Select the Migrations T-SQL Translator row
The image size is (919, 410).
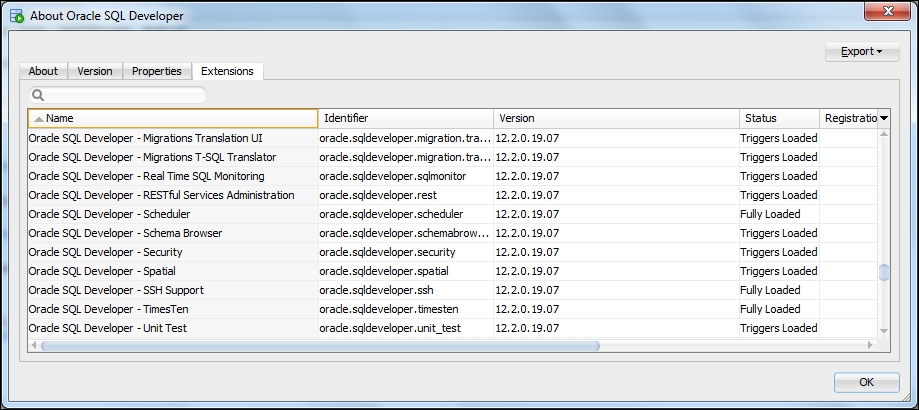453,157
